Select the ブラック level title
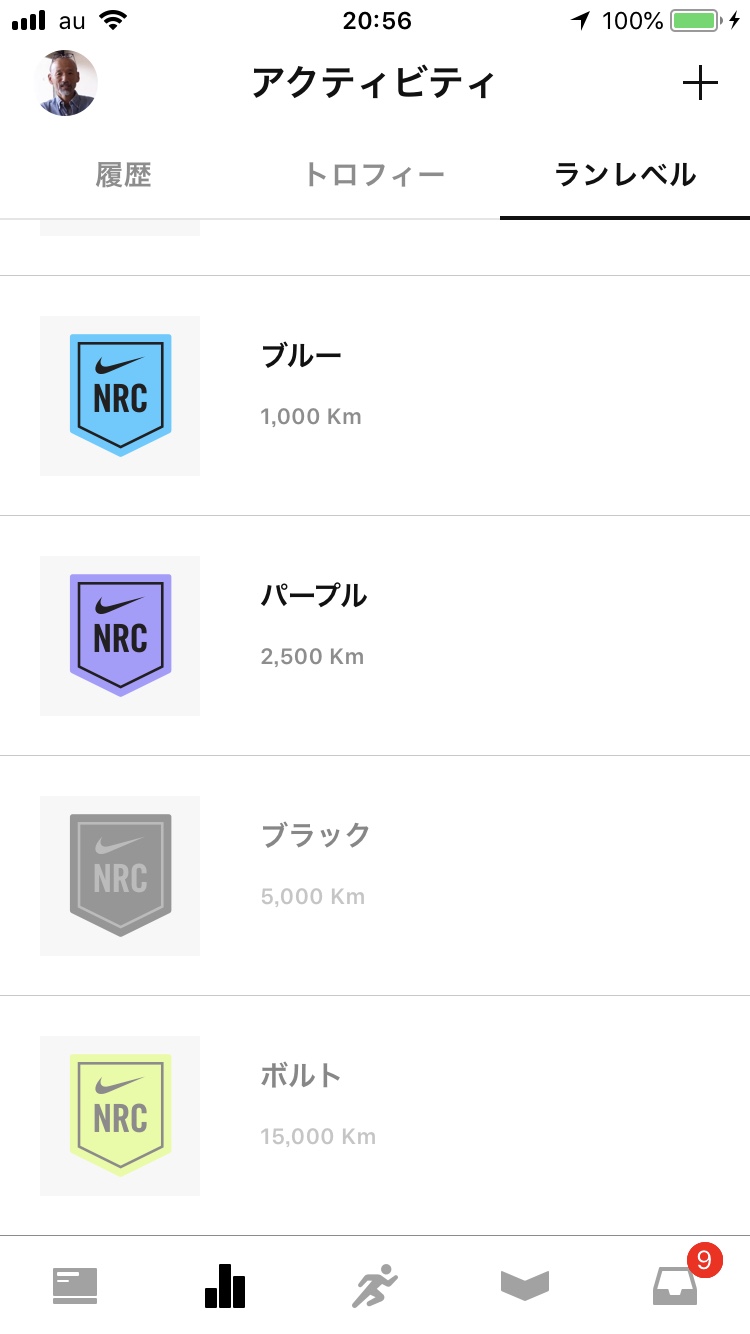Screen dimensions: 750x1334 point(316,835)
